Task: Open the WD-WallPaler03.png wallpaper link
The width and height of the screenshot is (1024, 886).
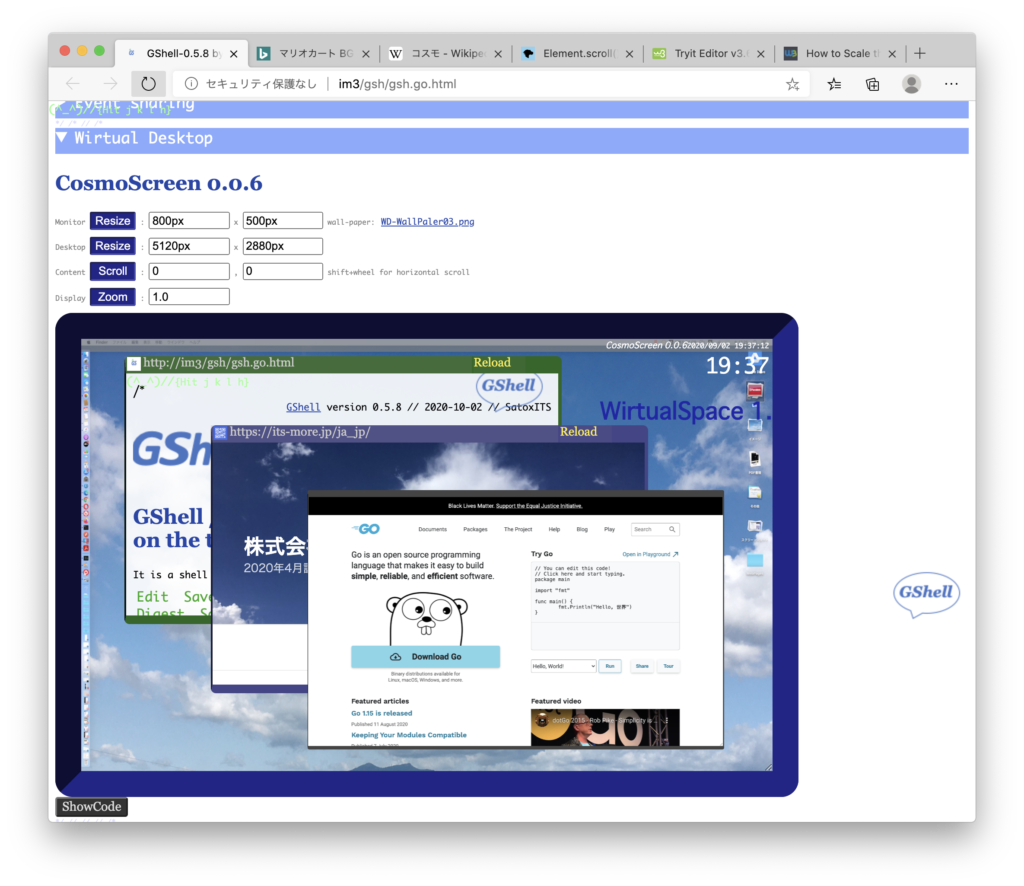Action: pyautogui.click(x=427, y=222)
